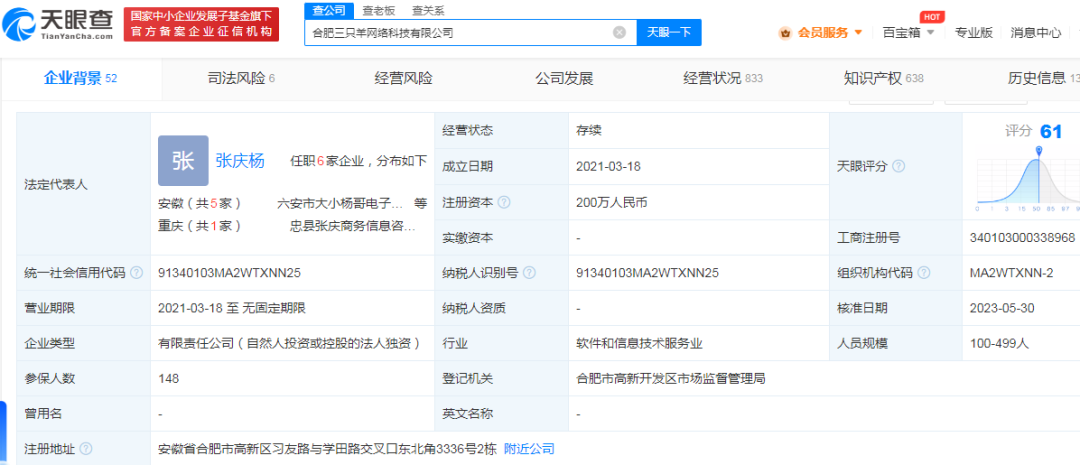The image size is (1080, 465).
Task: Select the 查公司 search tab
Action: tap(329, 10)
